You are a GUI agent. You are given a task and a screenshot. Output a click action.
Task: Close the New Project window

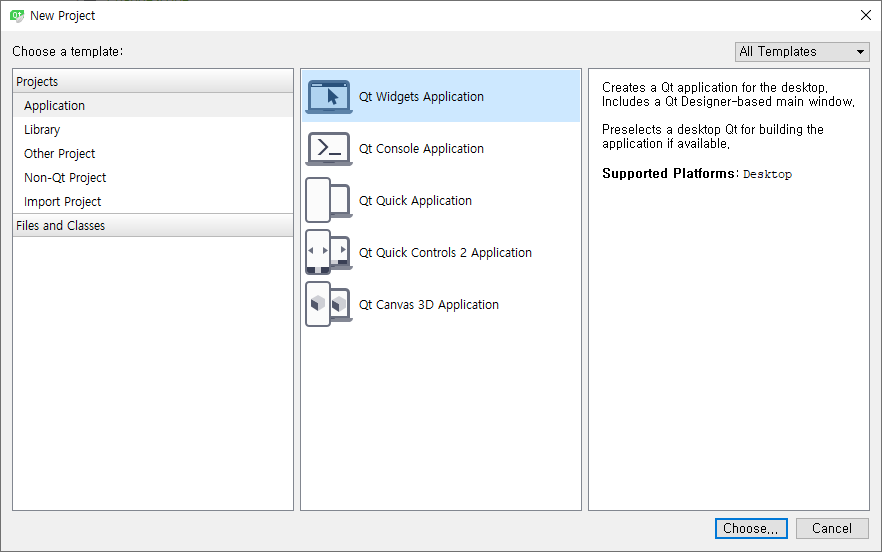pos(866,15)
